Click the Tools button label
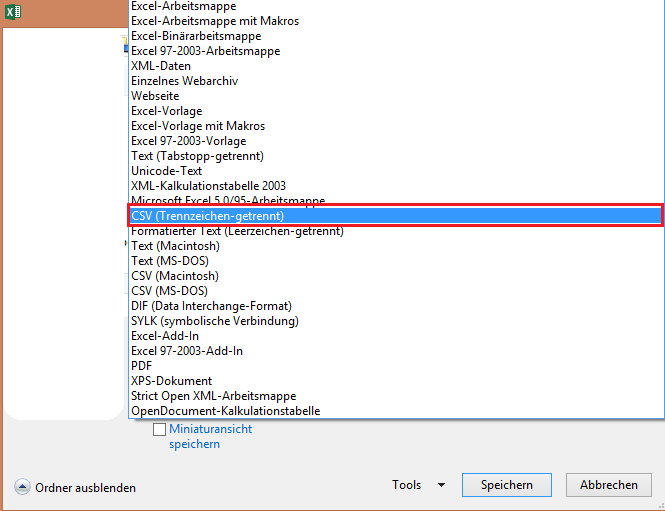The image size is (665, 511). (x=406, y=485)
